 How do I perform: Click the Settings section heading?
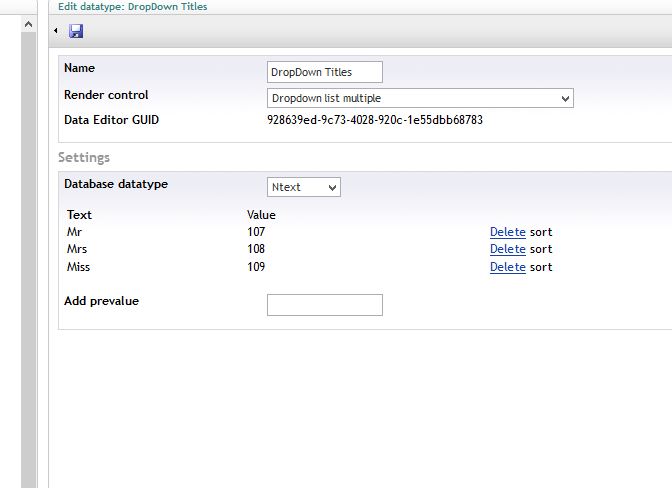(x=84, y=158)
